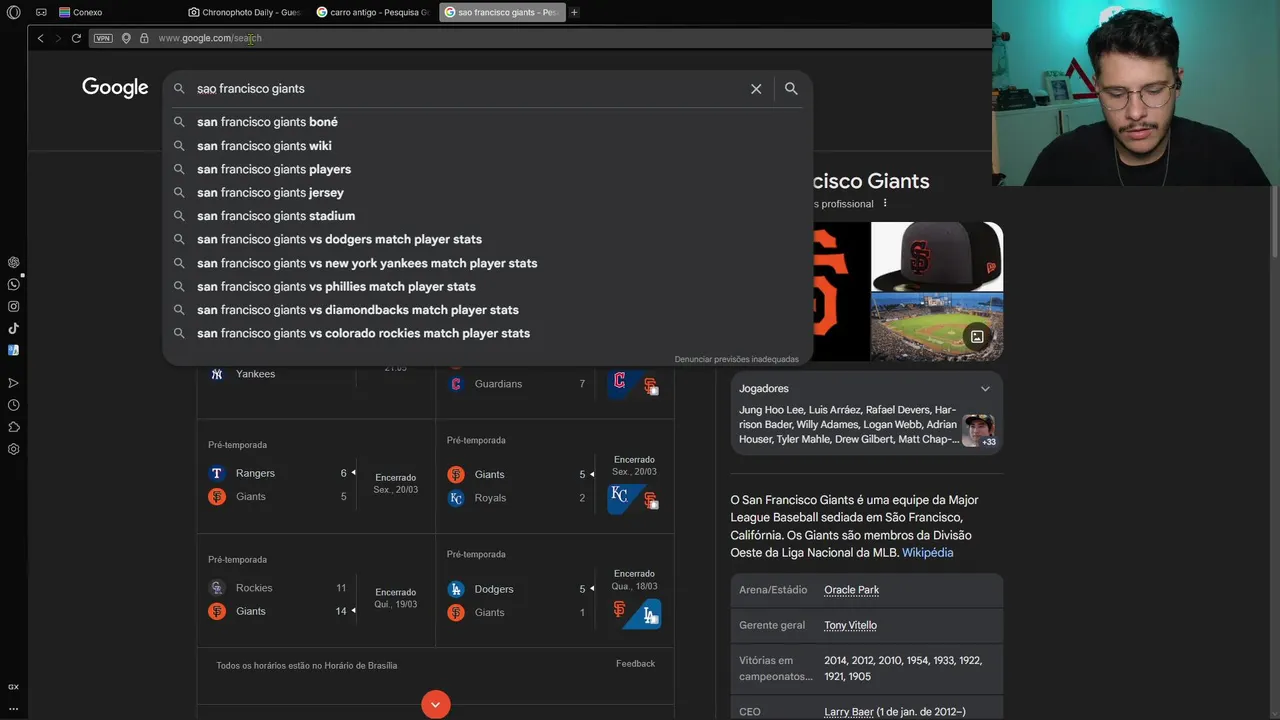Image resolution: width=1280 pixels, height=720 pixels.
Task: Switch to the carro antigo tab
Action: pos(372,12)
